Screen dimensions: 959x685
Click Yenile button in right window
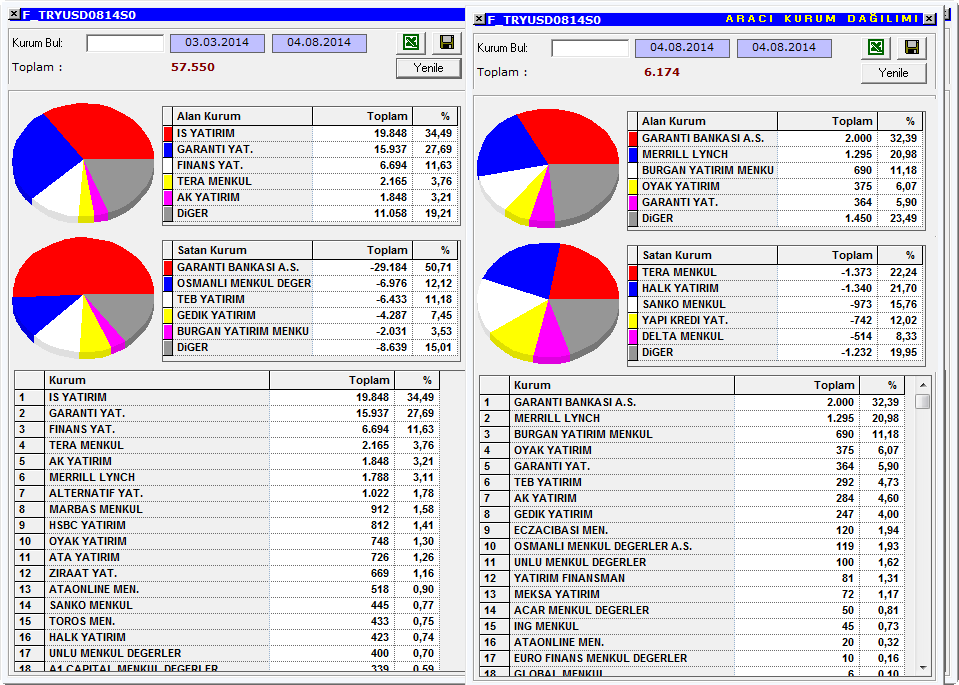893,73
